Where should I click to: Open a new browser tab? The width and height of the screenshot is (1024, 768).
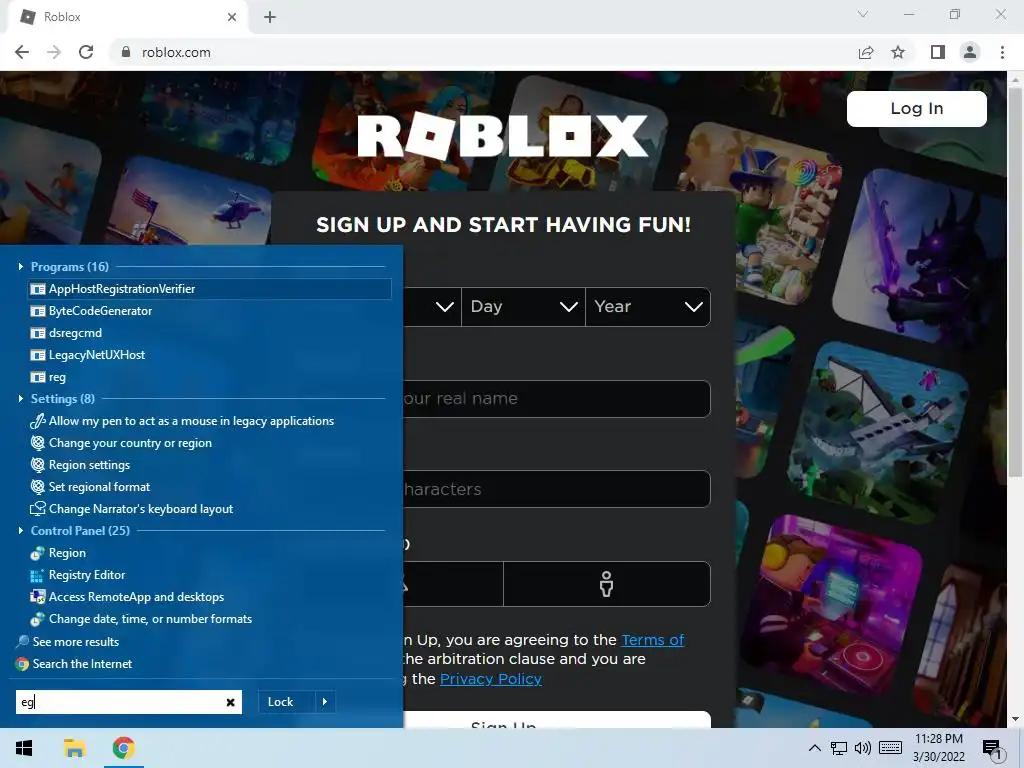pyautogui.click(x=270, y=17)
